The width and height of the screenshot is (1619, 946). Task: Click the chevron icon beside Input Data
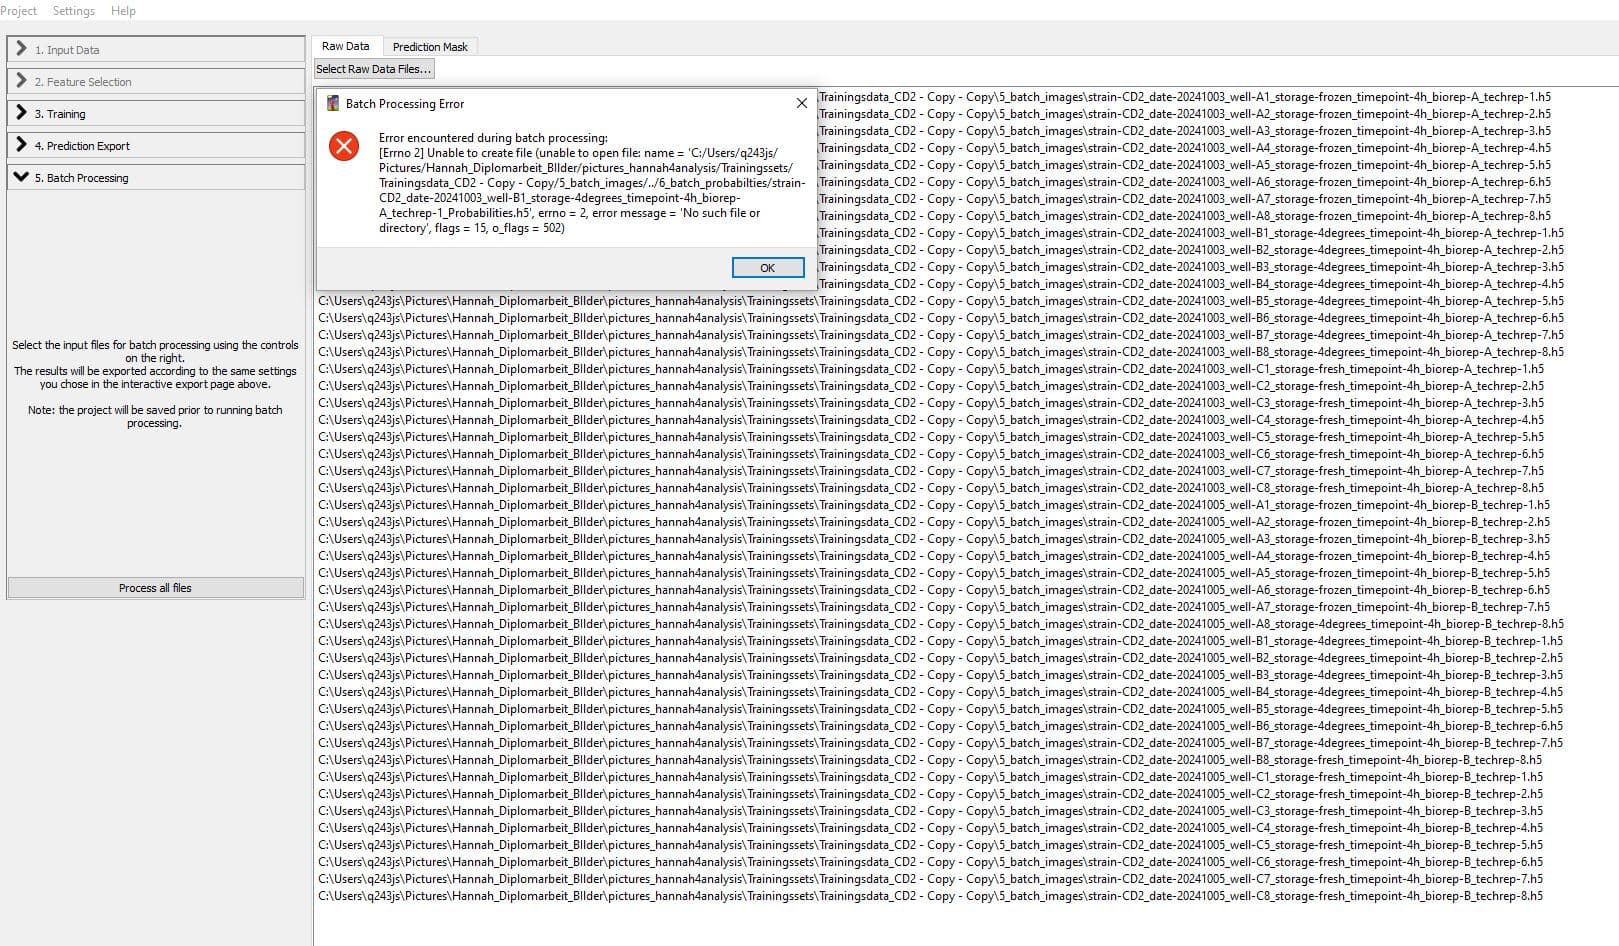coord(21,48)
